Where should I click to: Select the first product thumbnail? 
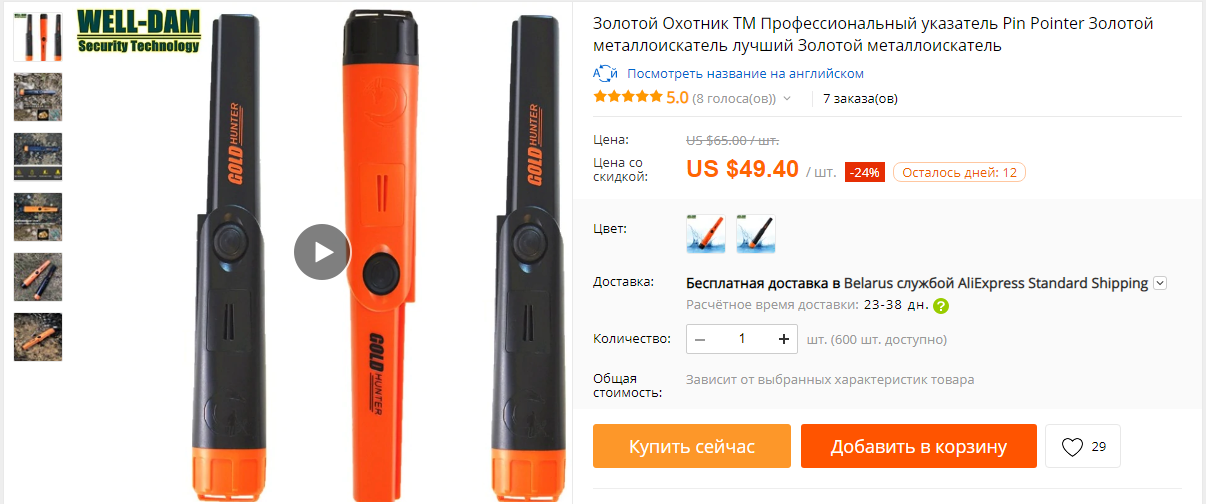pos(38,38)
